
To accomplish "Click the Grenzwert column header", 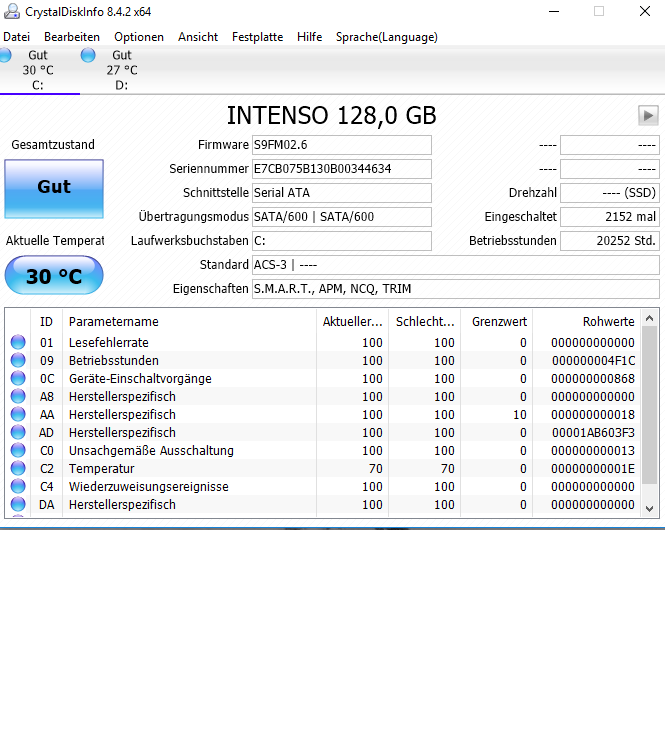I will [497, 322].
